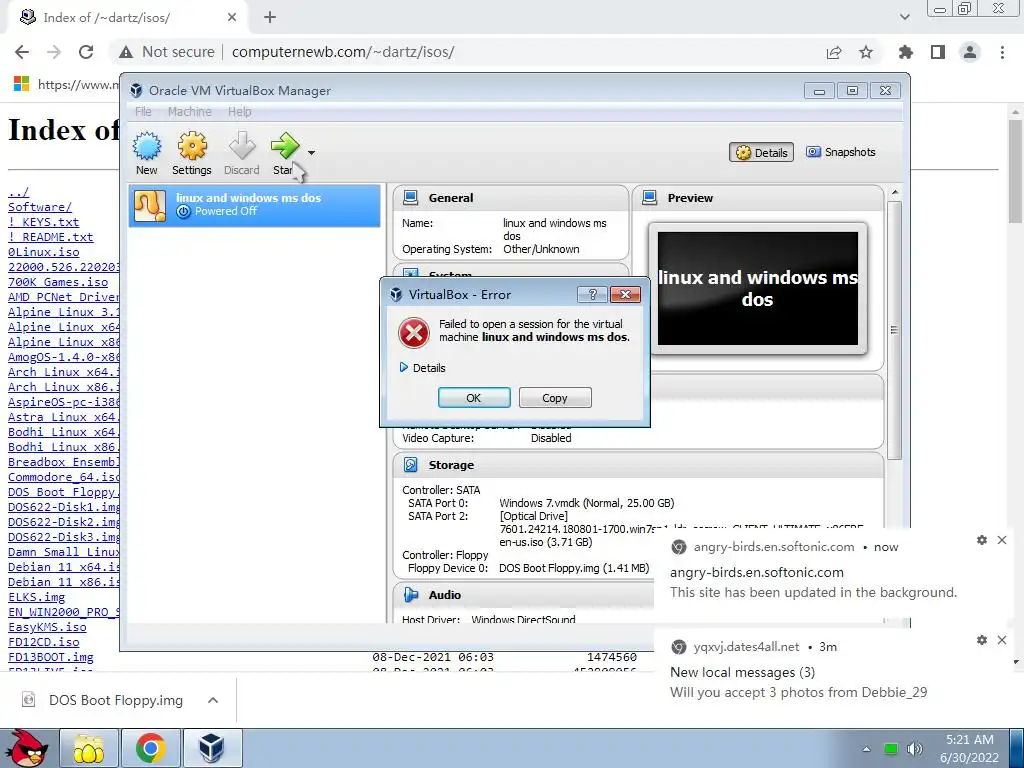Screen dimensions: 1024x768
Task: Click the General section monitor icon
Action: point(411,198)
